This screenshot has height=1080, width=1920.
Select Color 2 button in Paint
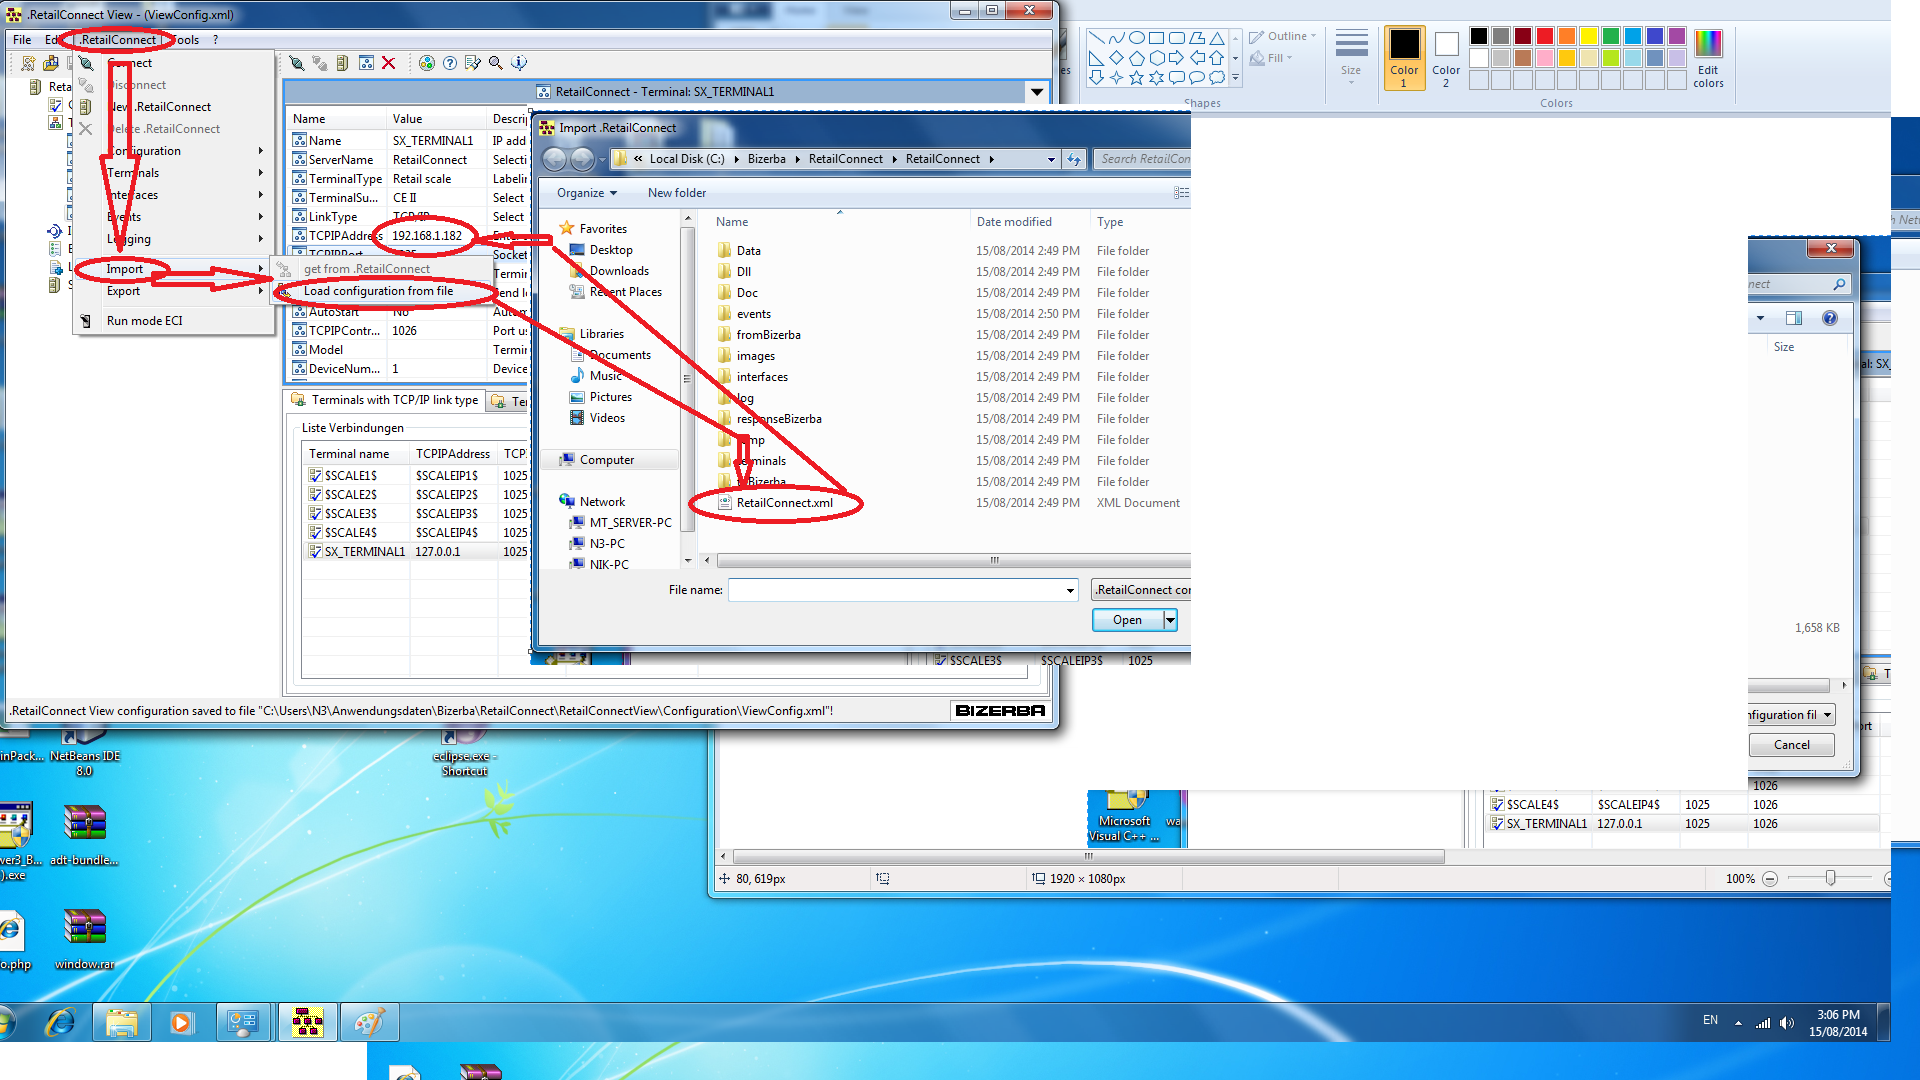tap(1446, 59)
